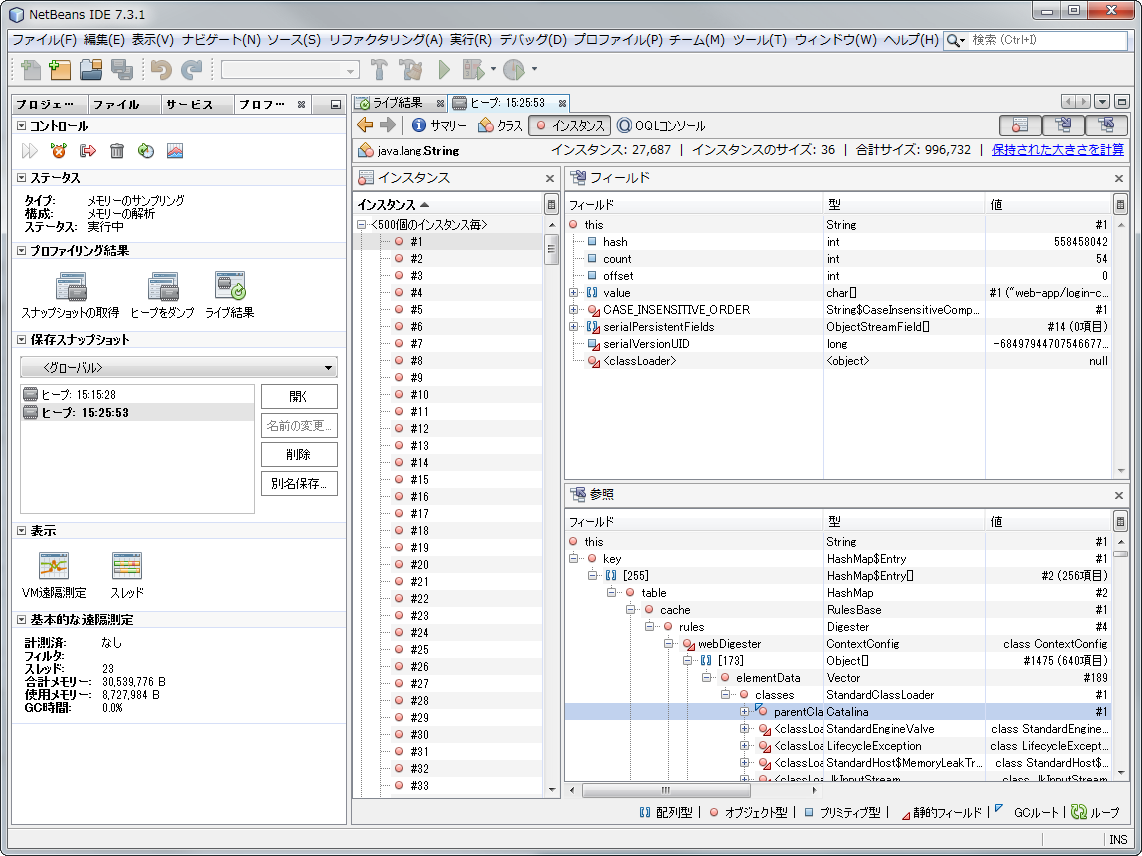Click the New Project toolbar icon
This screenshot has width=1142, height=856.
click(x=60, y=69)
